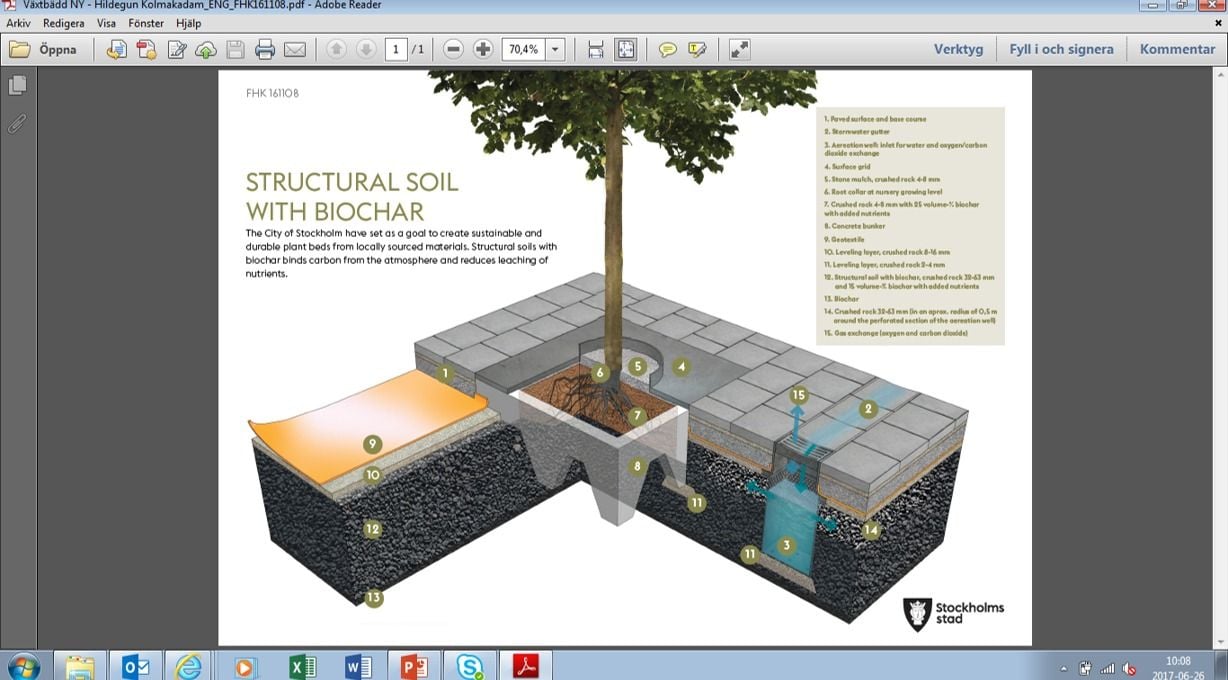This screenshot has height=680, width=1228.
Task: Open Excel from the Windows taskbar
Action: [302, 665]
